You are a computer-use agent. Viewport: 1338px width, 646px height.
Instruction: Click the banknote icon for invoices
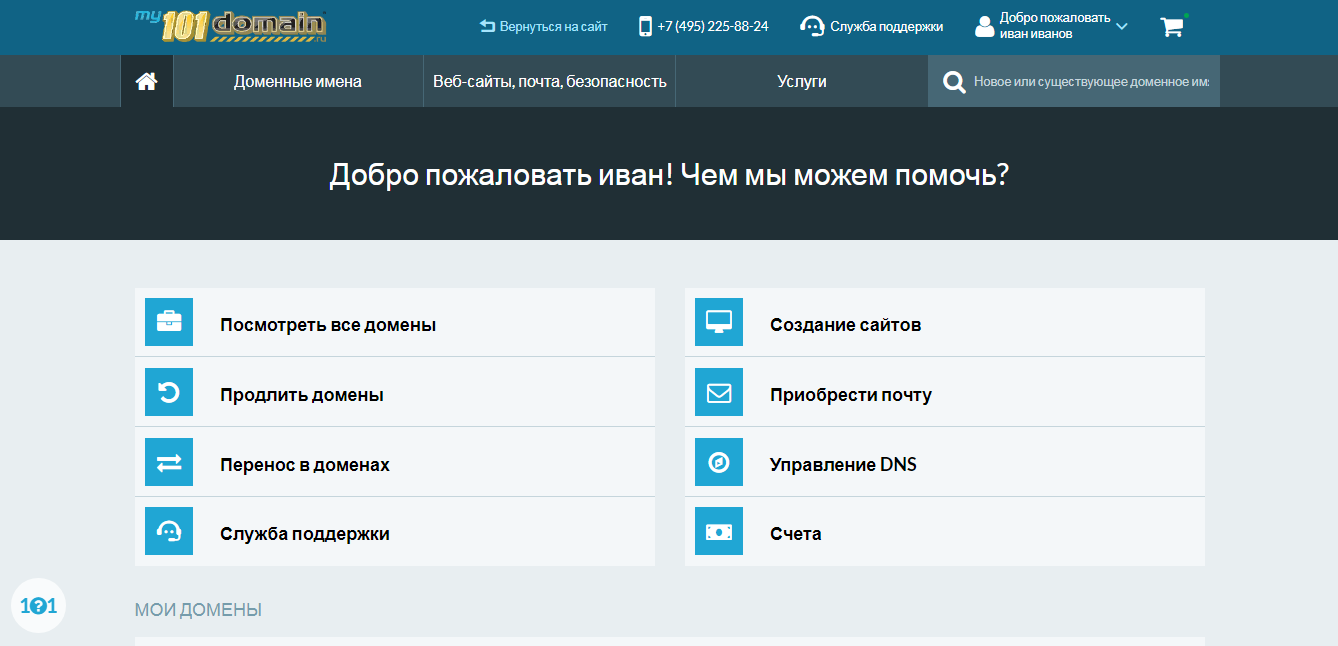719,531
